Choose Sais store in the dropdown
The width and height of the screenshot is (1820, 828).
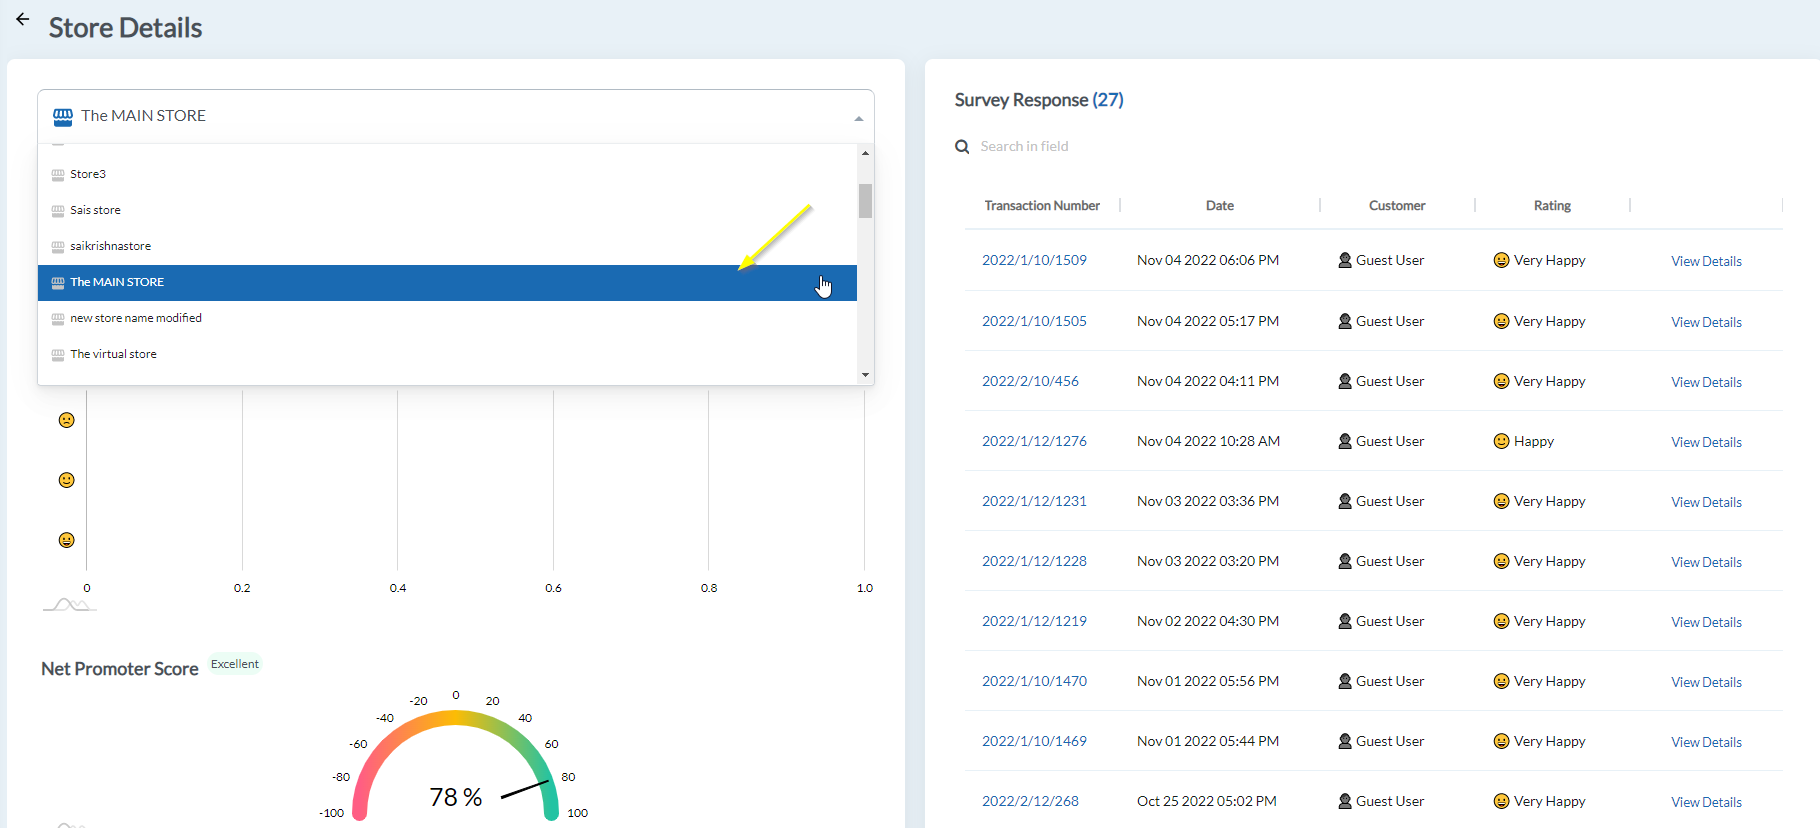95,210
